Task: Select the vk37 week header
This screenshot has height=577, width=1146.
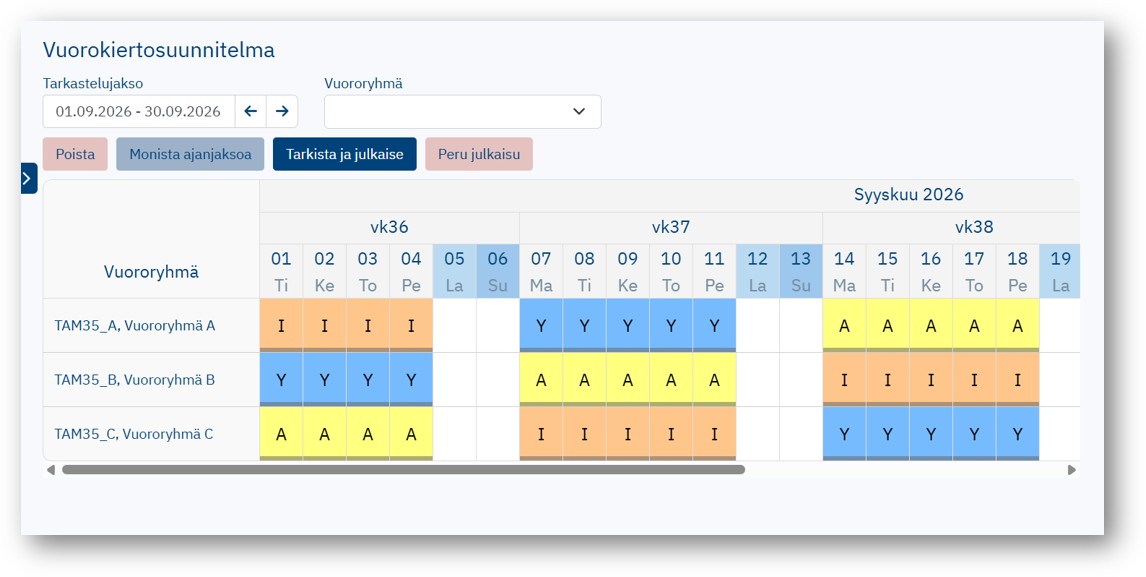Action: (671, 227)
